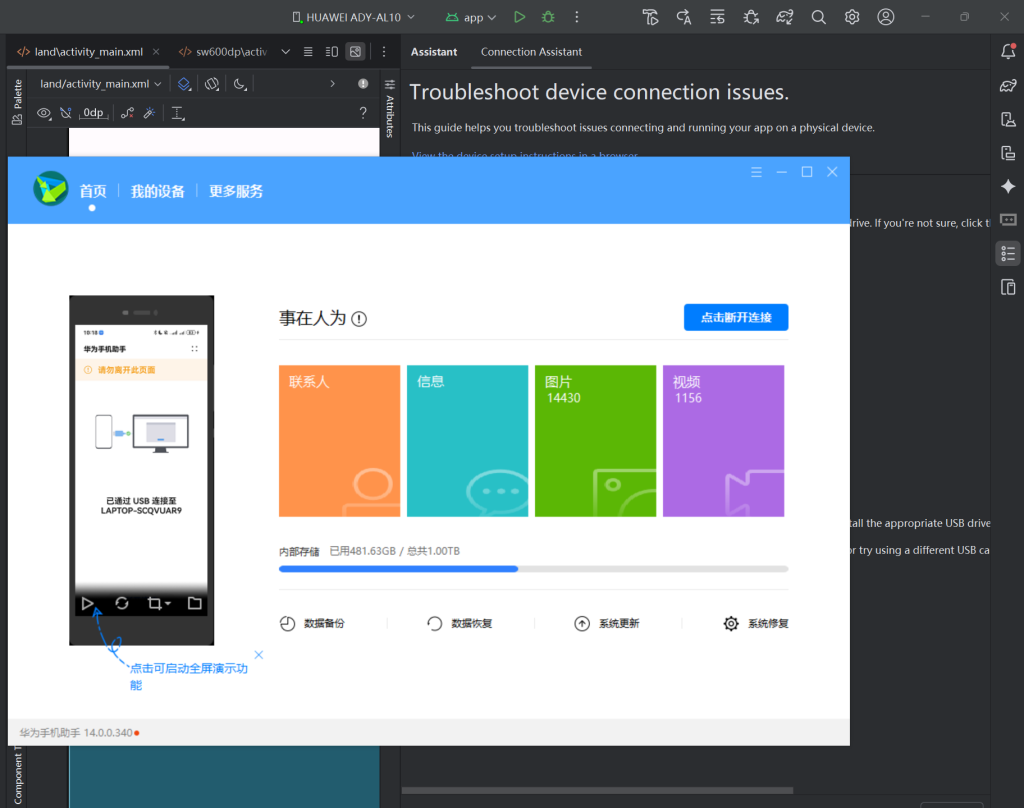The height and width of the screenshot is (808, 1024).
Task: Open the app run configuration dropdown
Action: pos(471,17)
